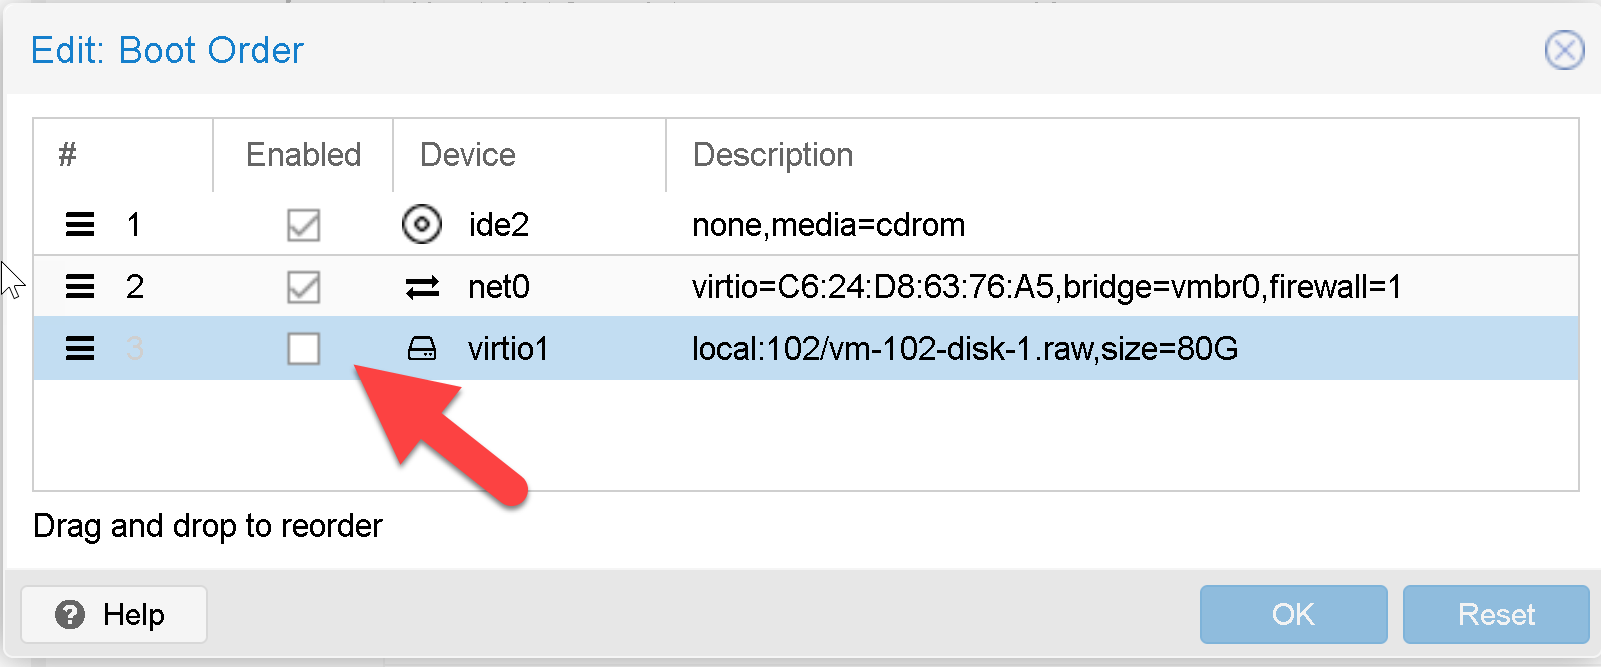This screenshot has height=667, width=1601.
Task: Click the question mark icon on Help button
Action: pyautogui.click(x=69, y=614)
